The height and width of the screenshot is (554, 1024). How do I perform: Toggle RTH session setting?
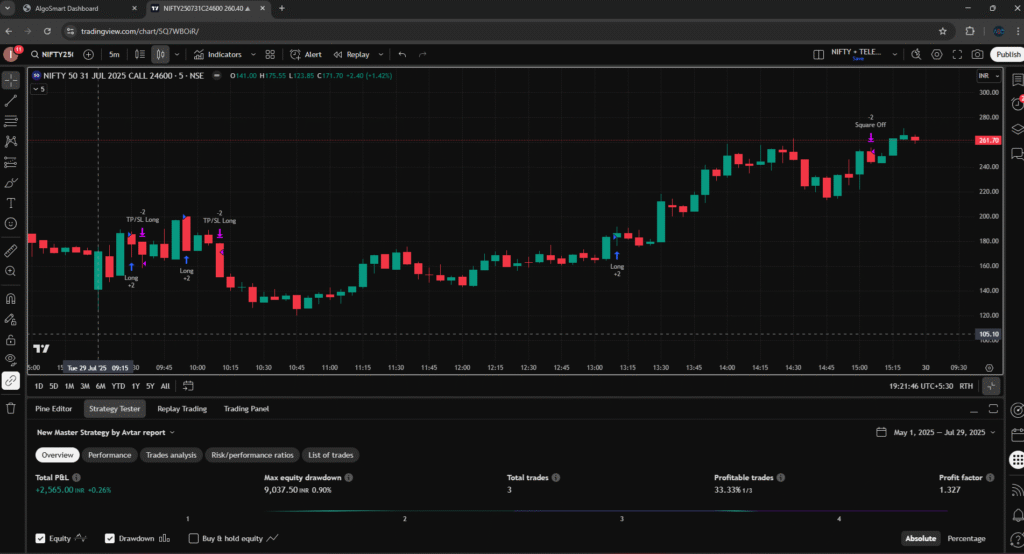pos(966,386)
